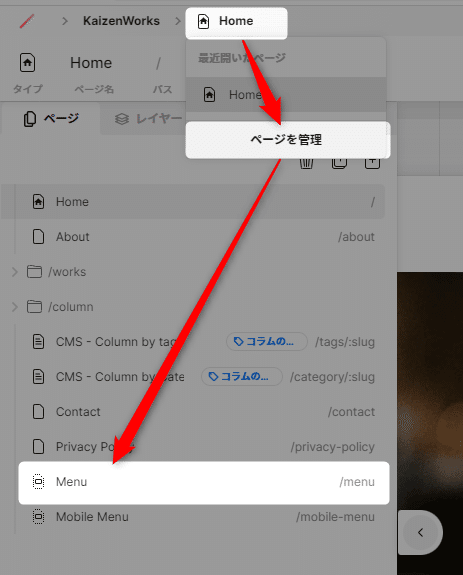Screen dimensions: 463x575
Task: Click the duplicate page icon
Action: point(339,163)
